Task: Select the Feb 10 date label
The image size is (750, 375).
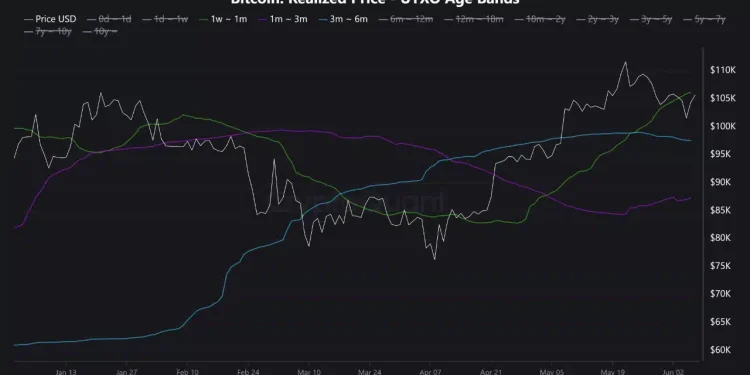Action: (x=187, y=372)
